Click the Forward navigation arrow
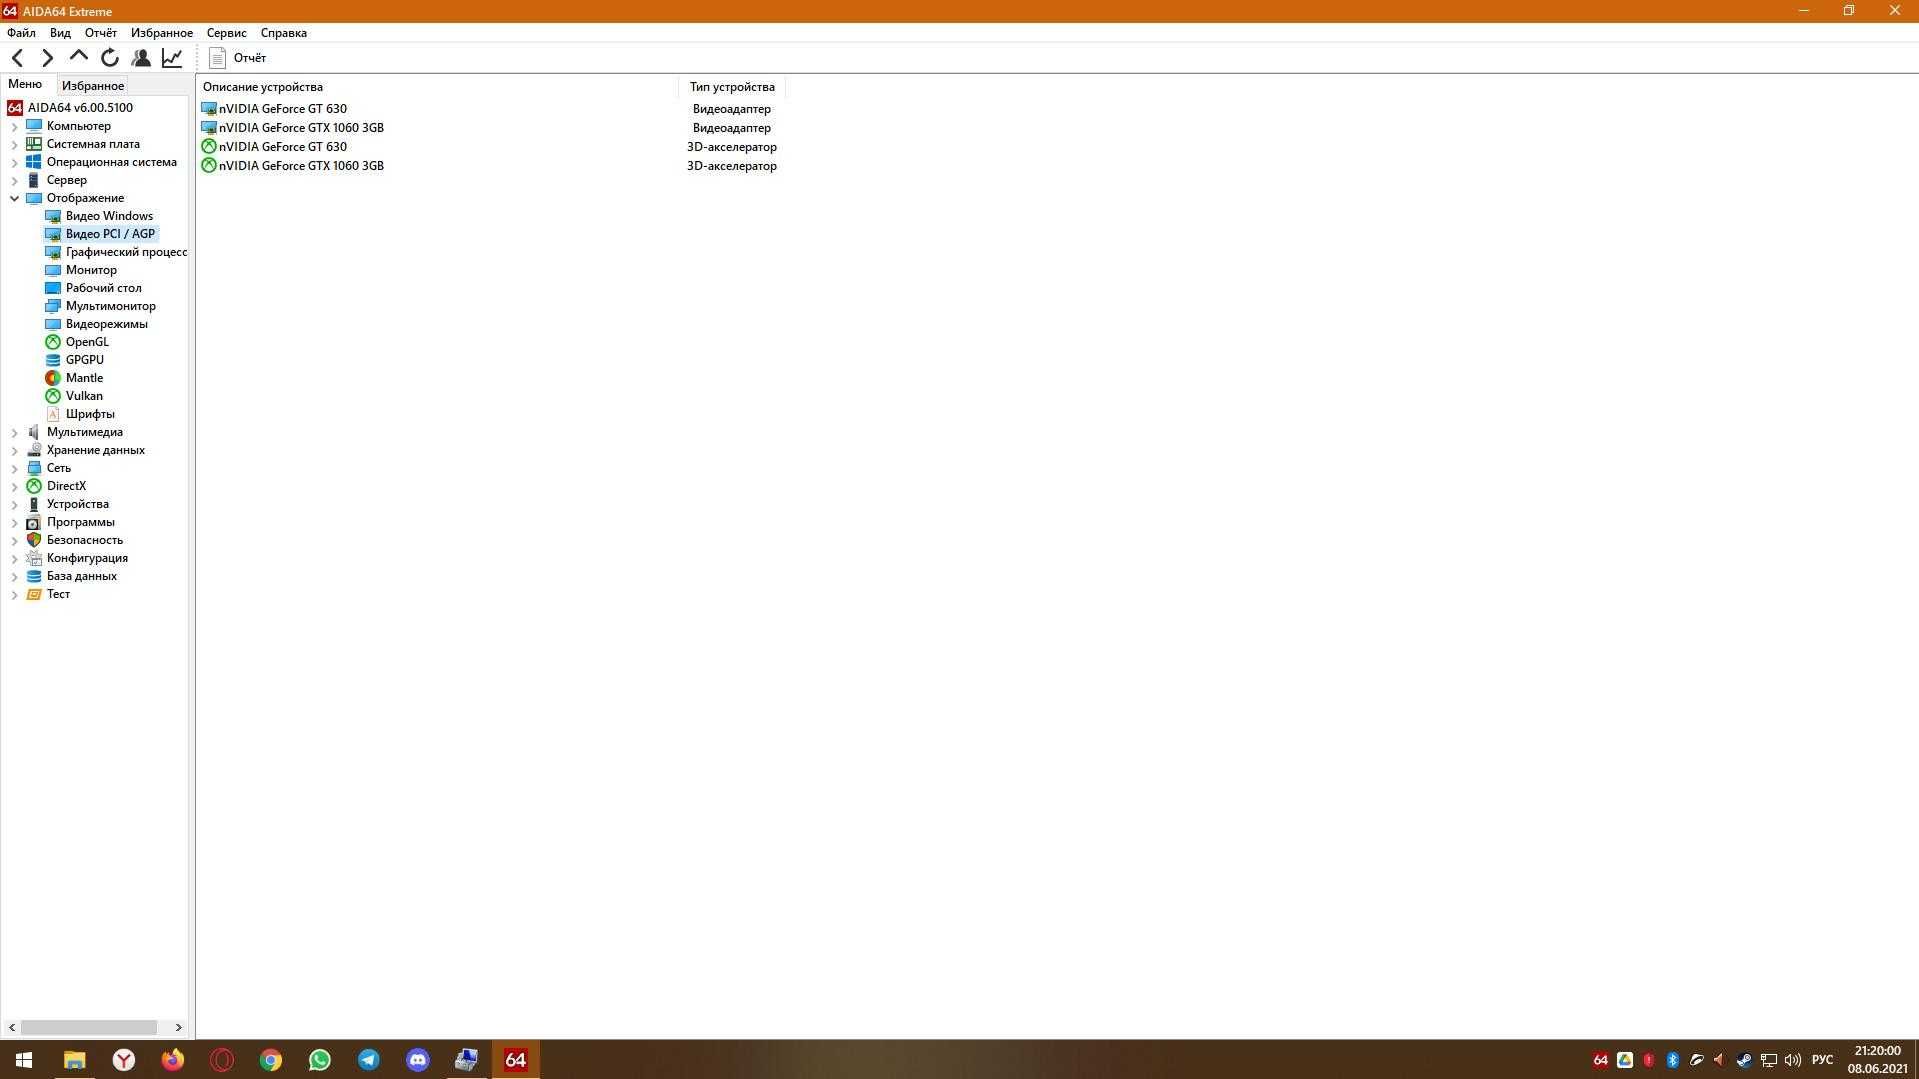Image resolution: width=1919 pixels, height=1079 pixels. tap(47, 58)
